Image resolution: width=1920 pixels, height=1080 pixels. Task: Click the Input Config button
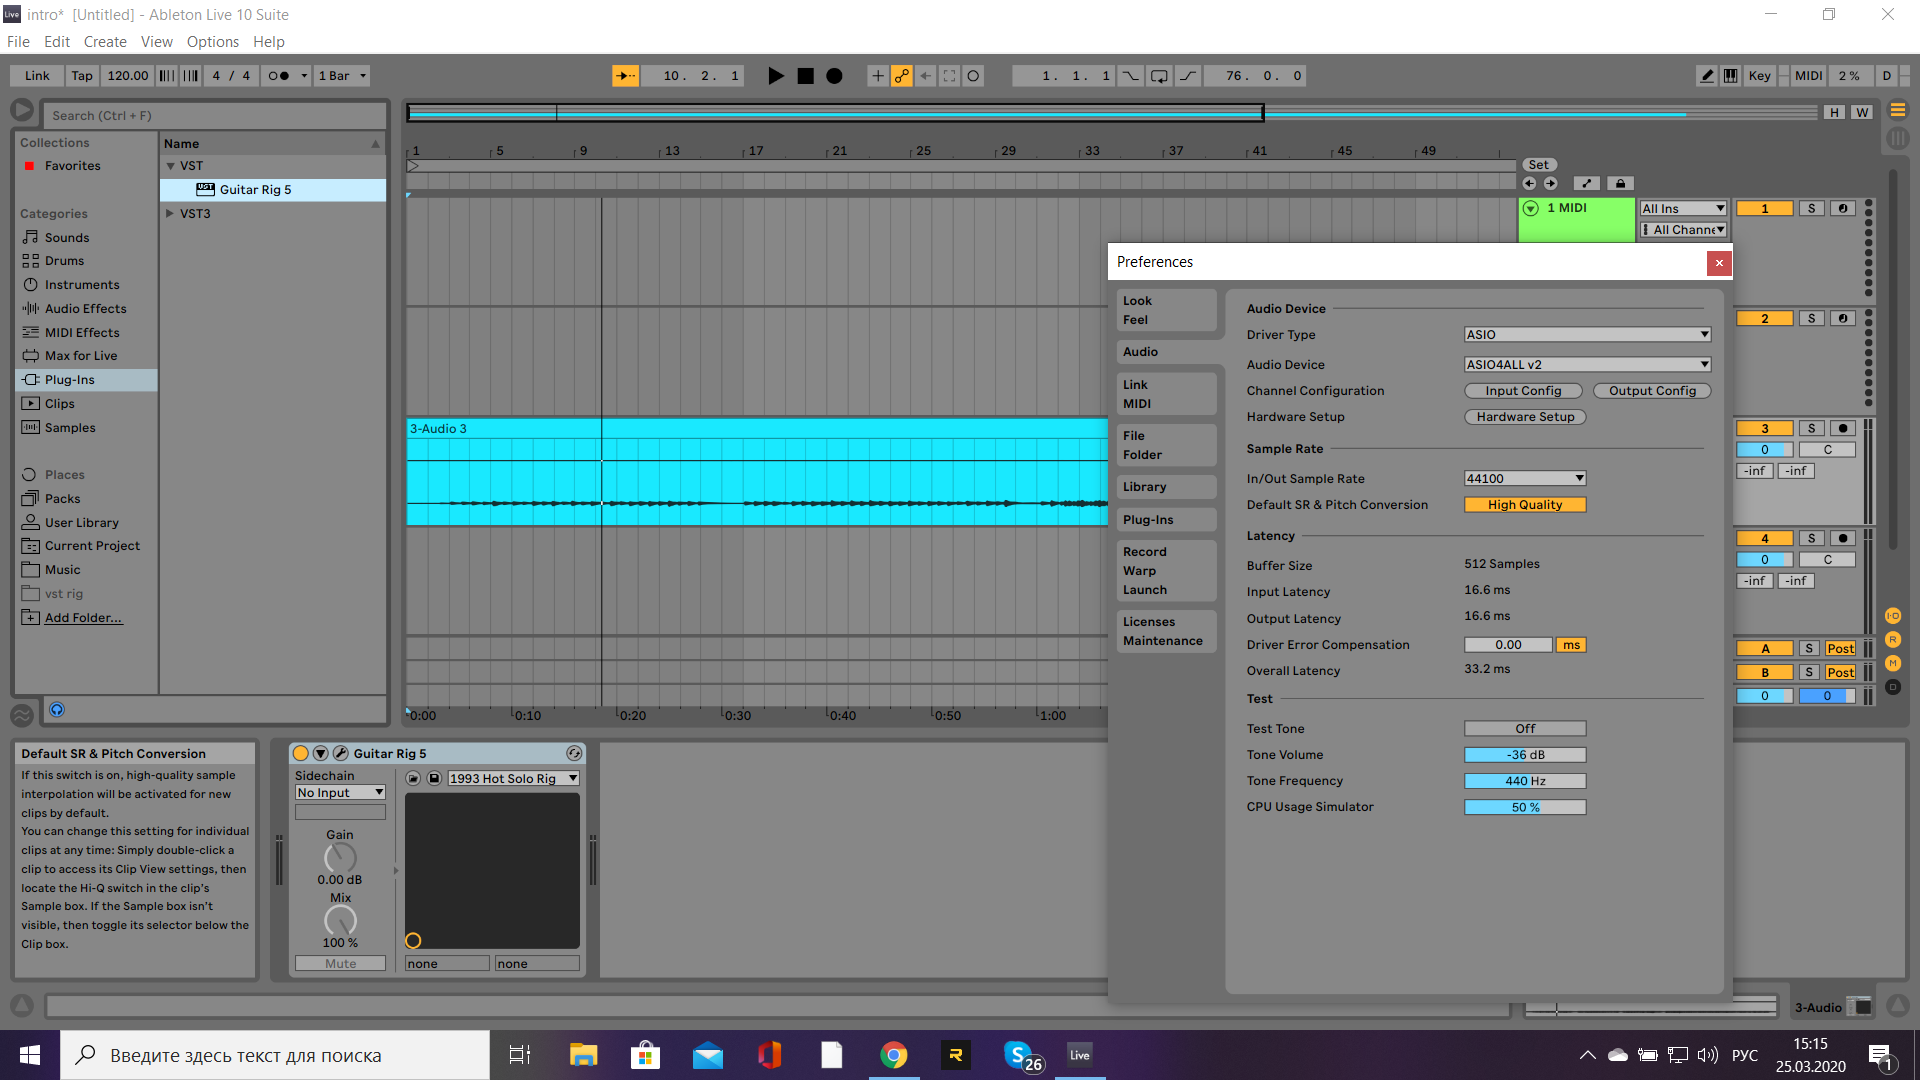pos(1522,391)
